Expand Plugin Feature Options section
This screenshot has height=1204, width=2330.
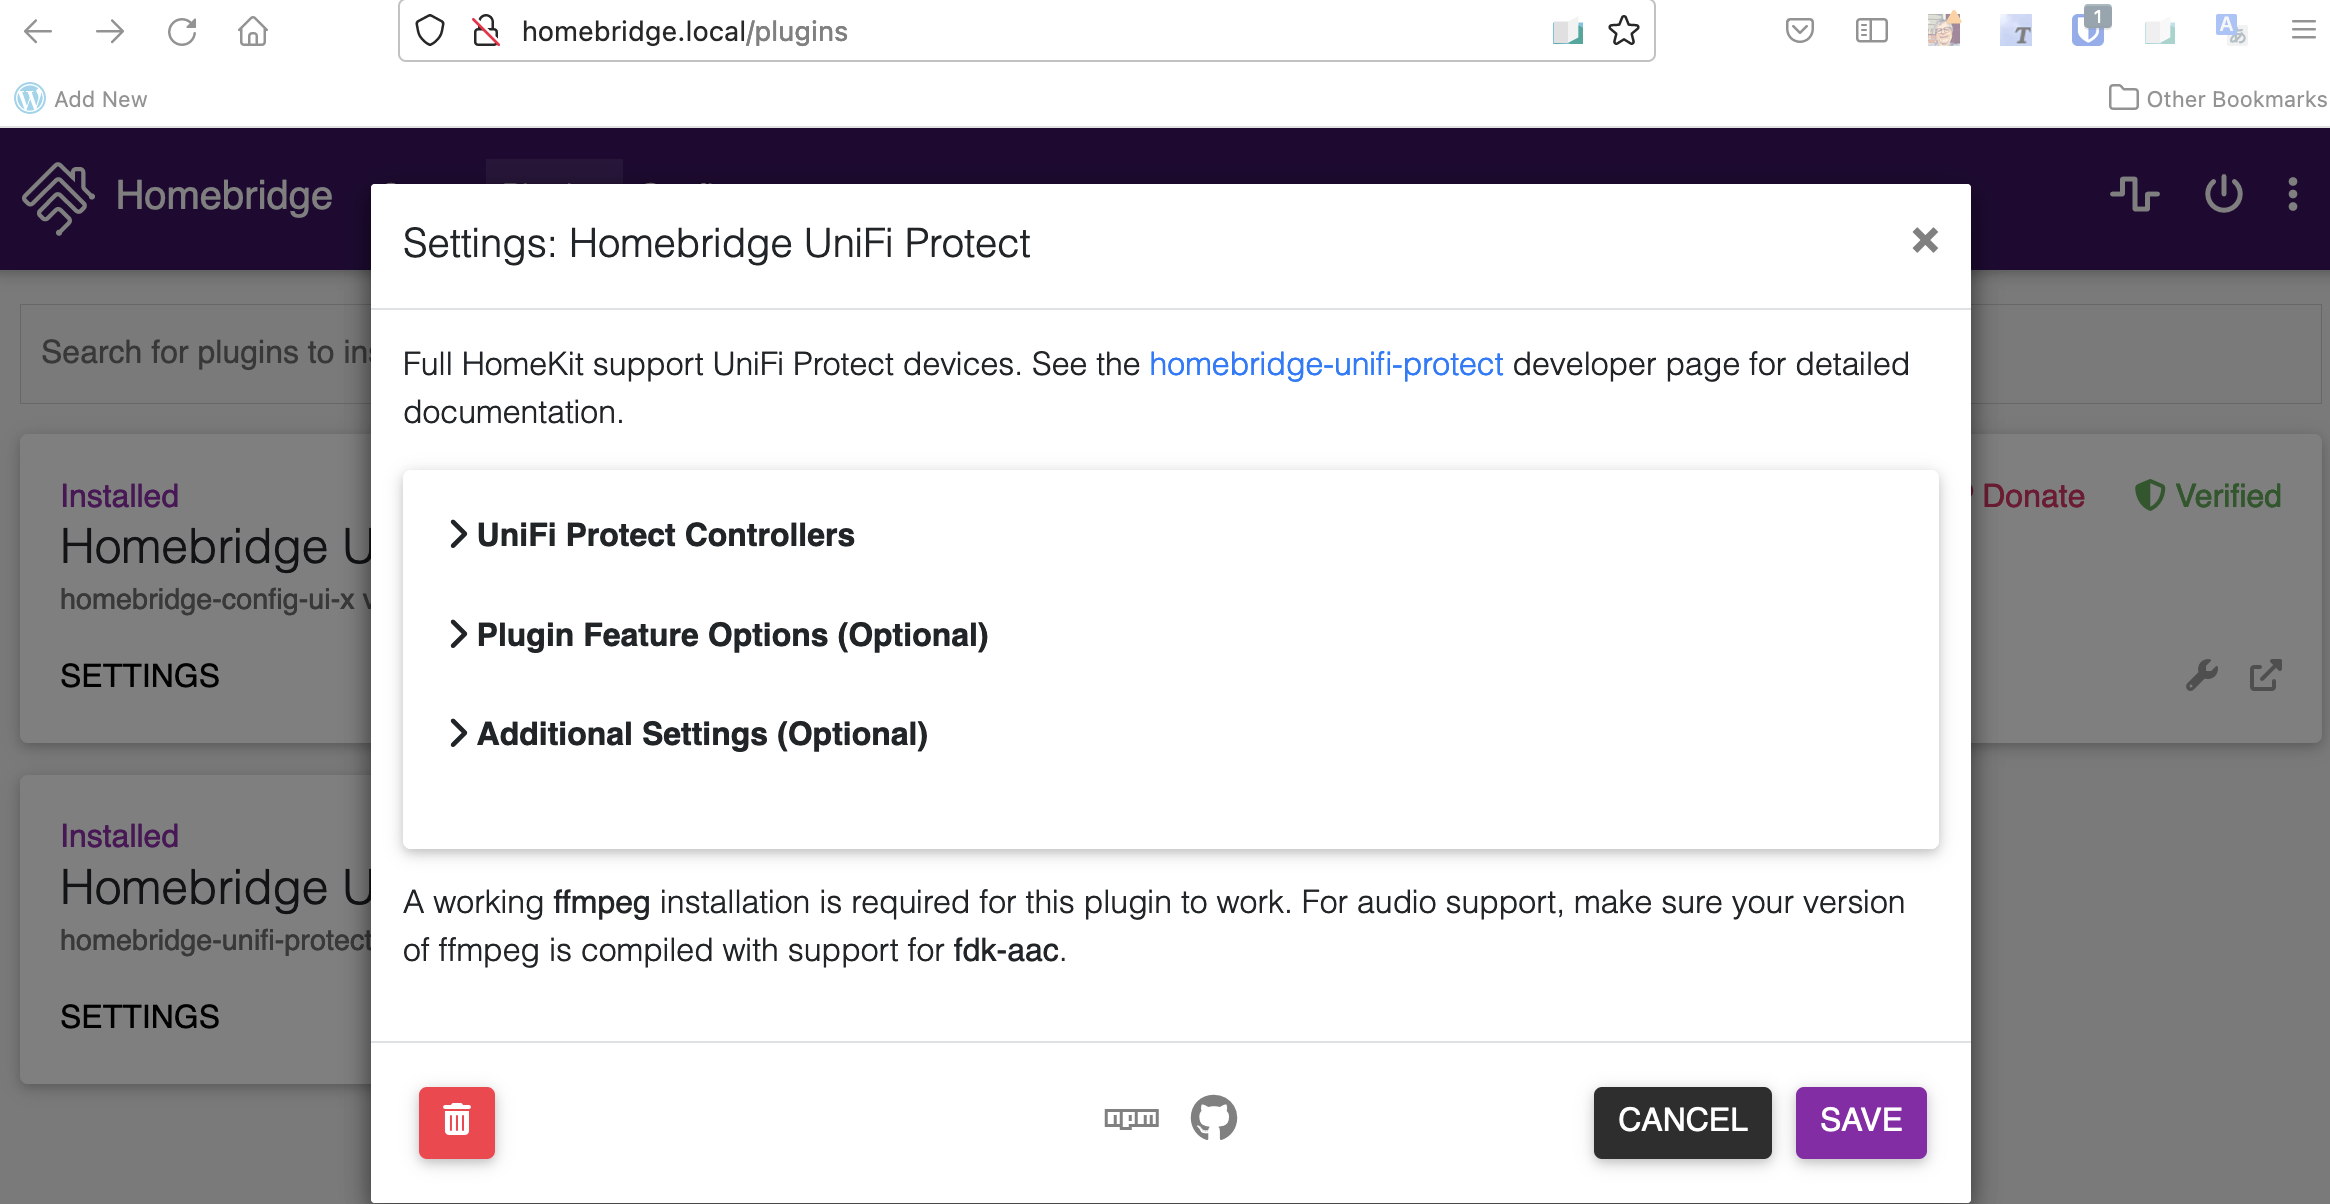(x=730, y=635)
